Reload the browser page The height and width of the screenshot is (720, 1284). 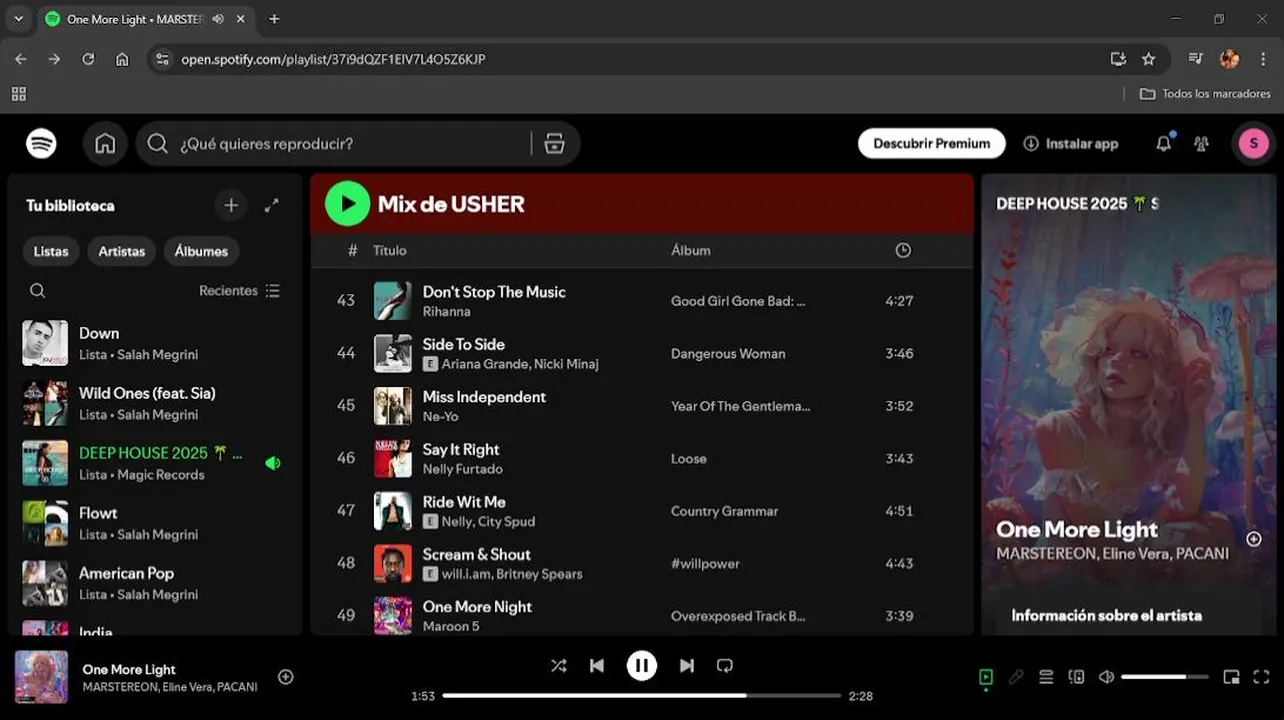[88, 59]
